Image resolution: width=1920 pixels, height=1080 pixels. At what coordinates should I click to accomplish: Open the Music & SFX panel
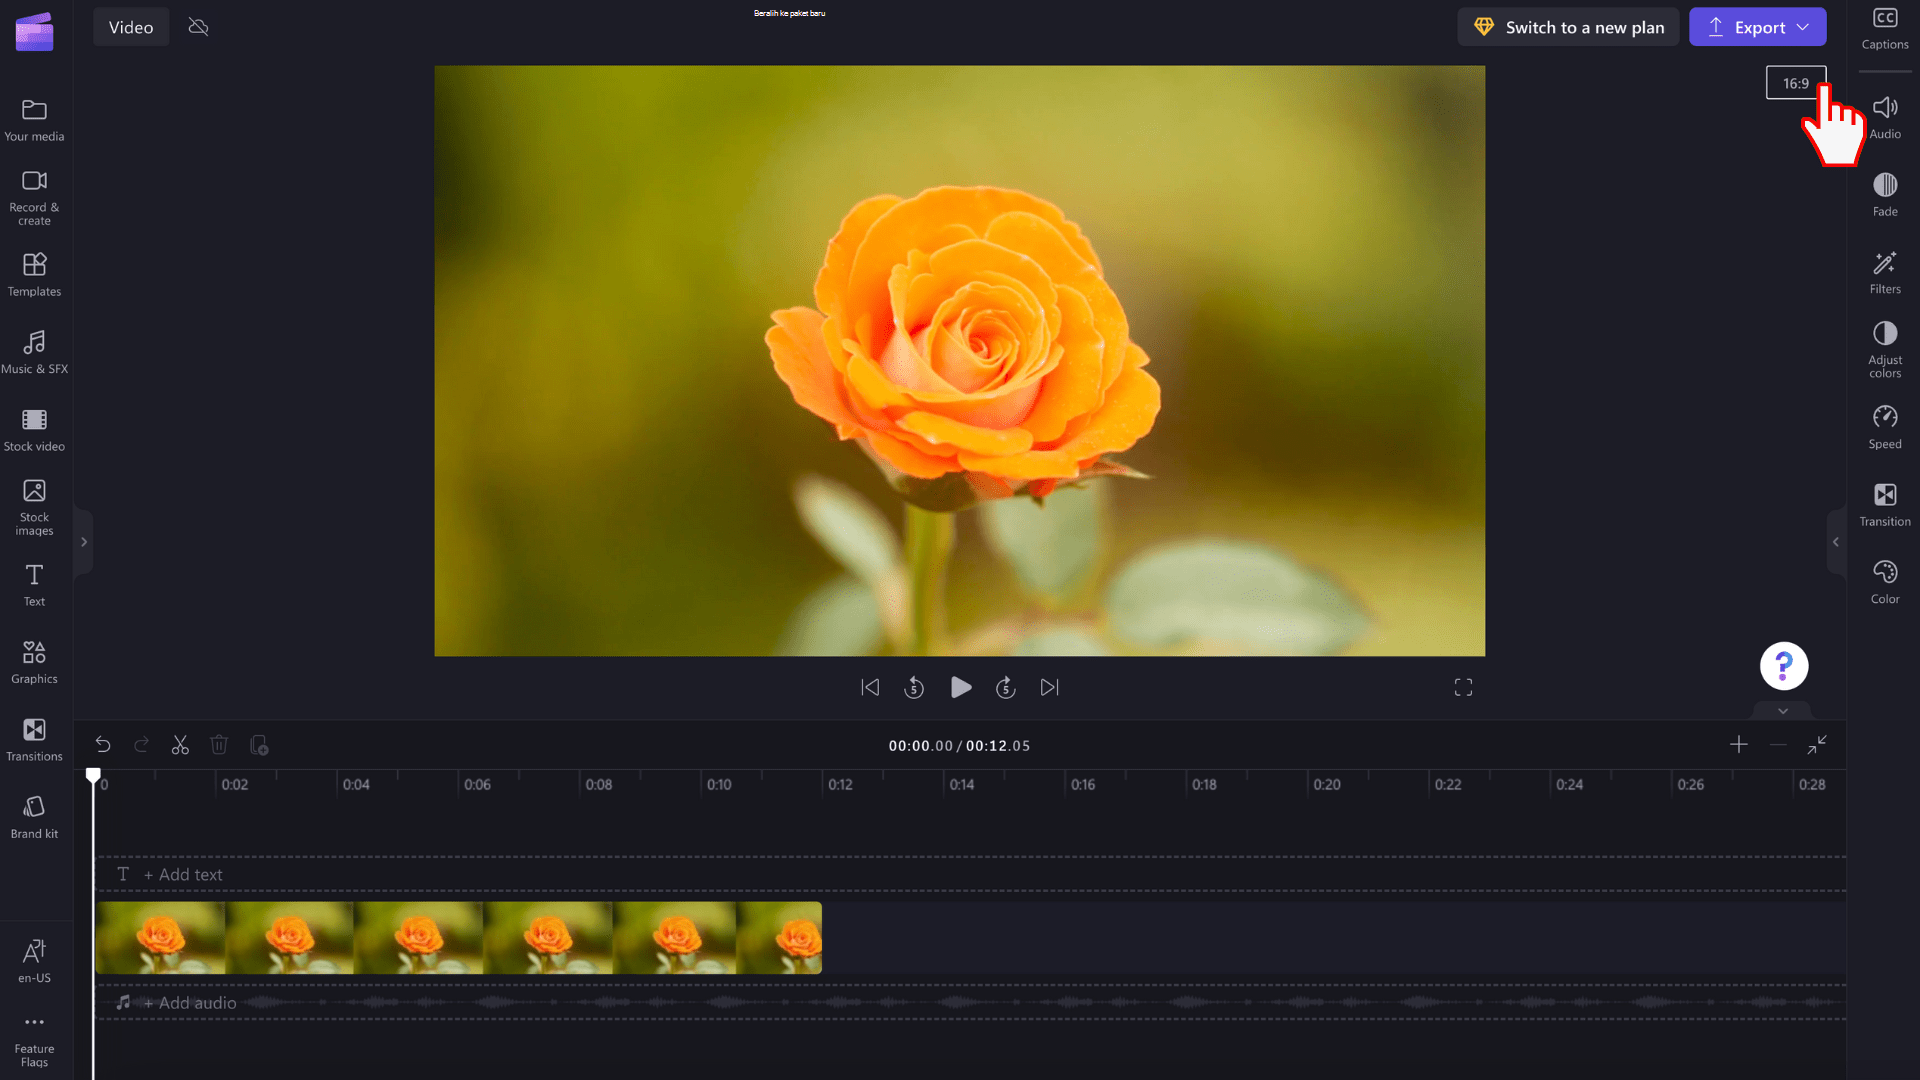point(36,349)
